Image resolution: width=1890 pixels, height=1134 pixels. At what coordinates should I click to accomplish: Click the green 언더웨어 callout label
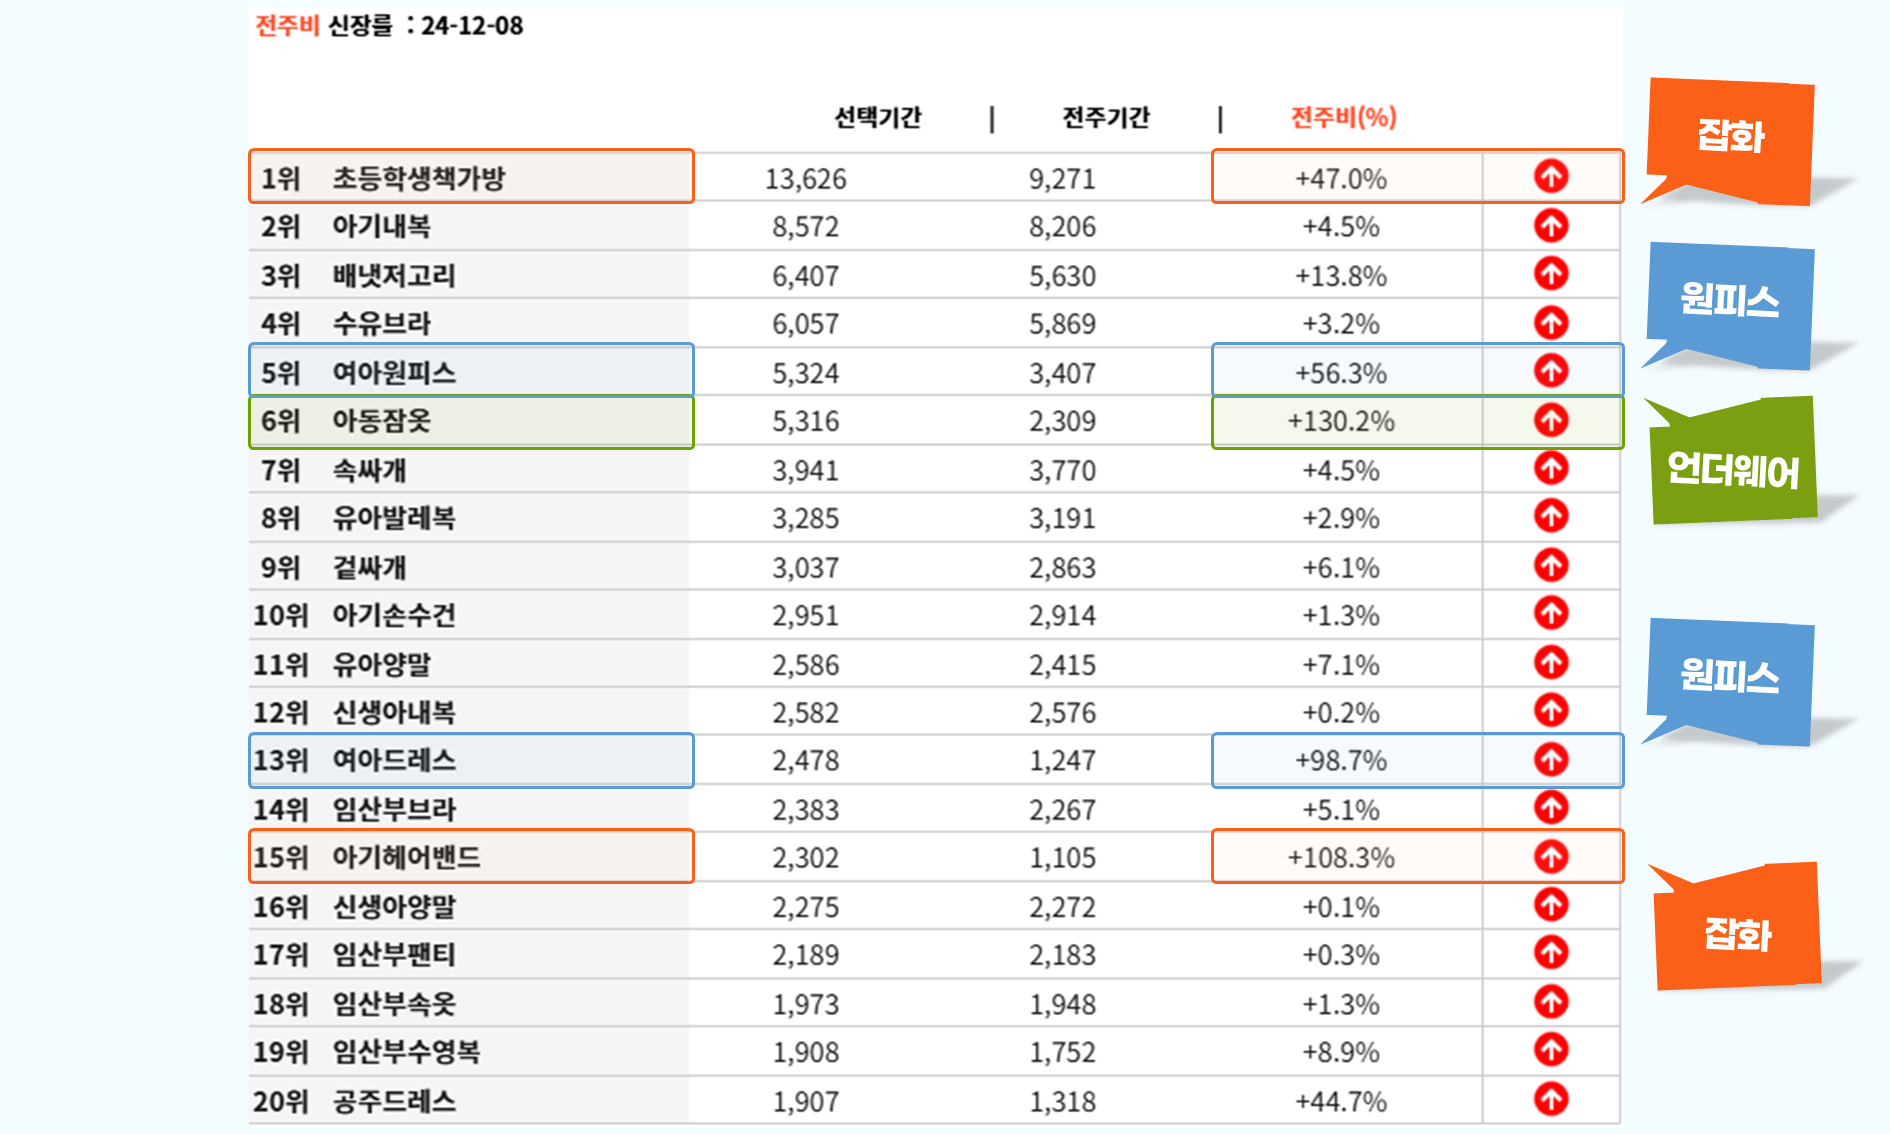(x=1733, y=469)
